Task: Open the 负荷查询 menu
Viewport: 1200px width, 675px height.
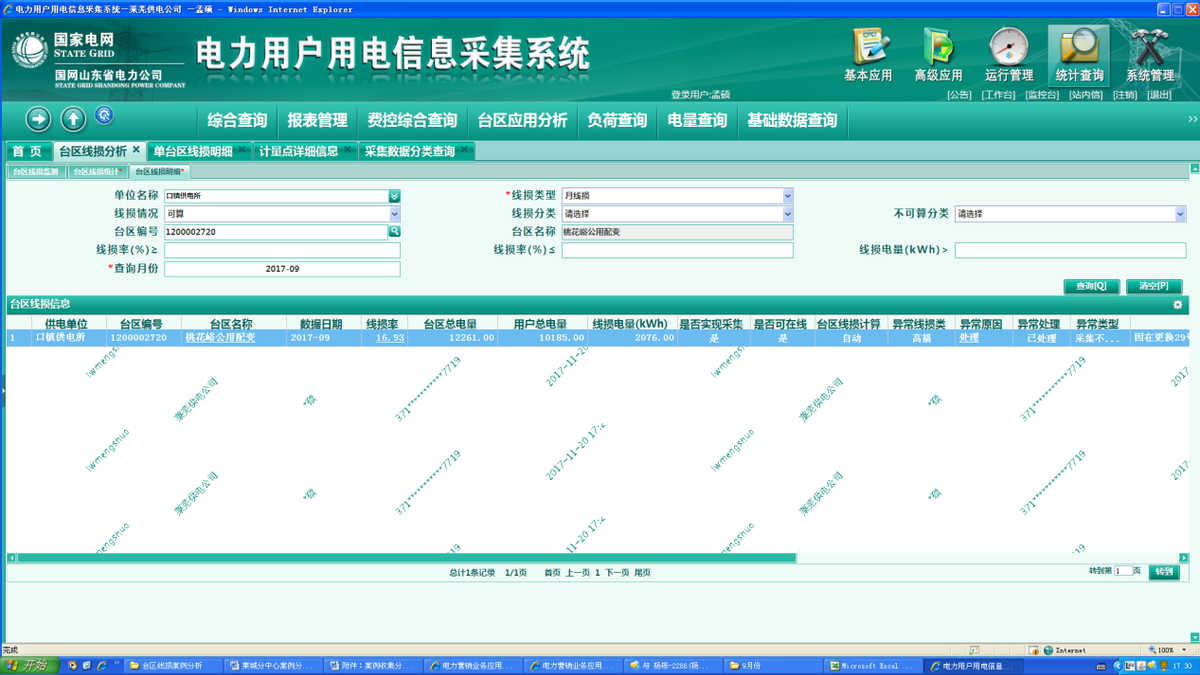Action: [x=617, y=120]
